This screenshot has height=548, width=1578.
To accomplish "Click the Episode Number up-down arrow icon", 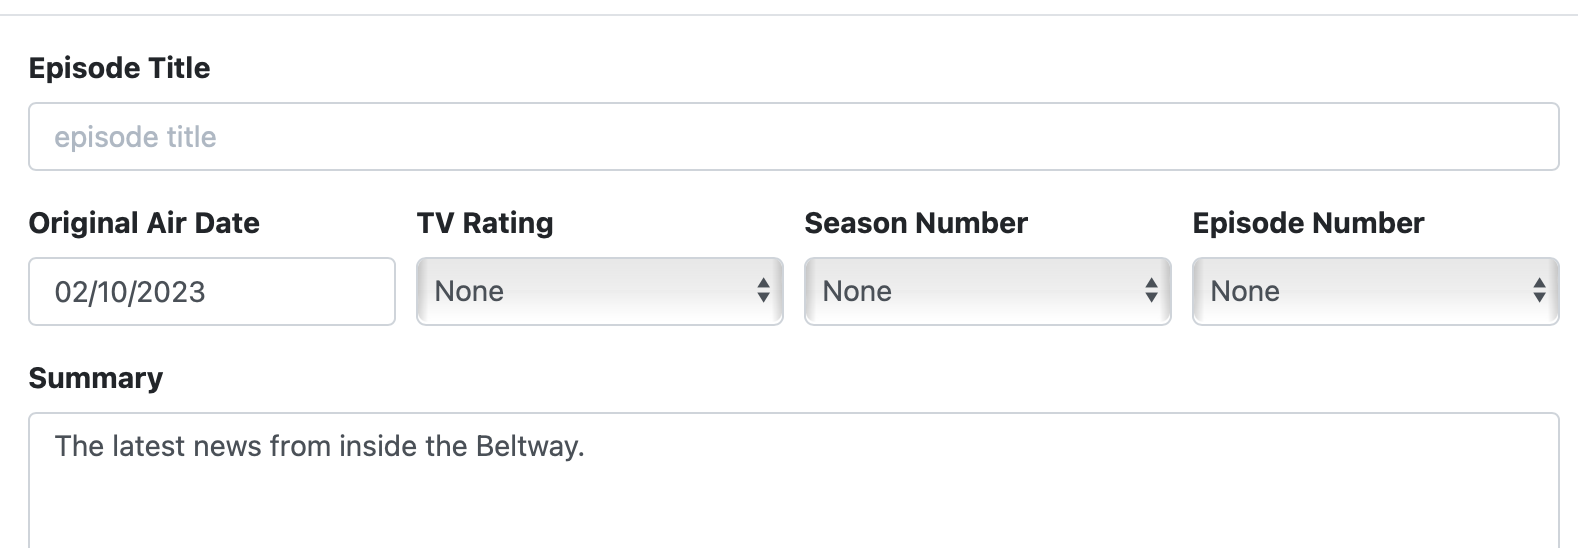I will tap(1539, 291).
